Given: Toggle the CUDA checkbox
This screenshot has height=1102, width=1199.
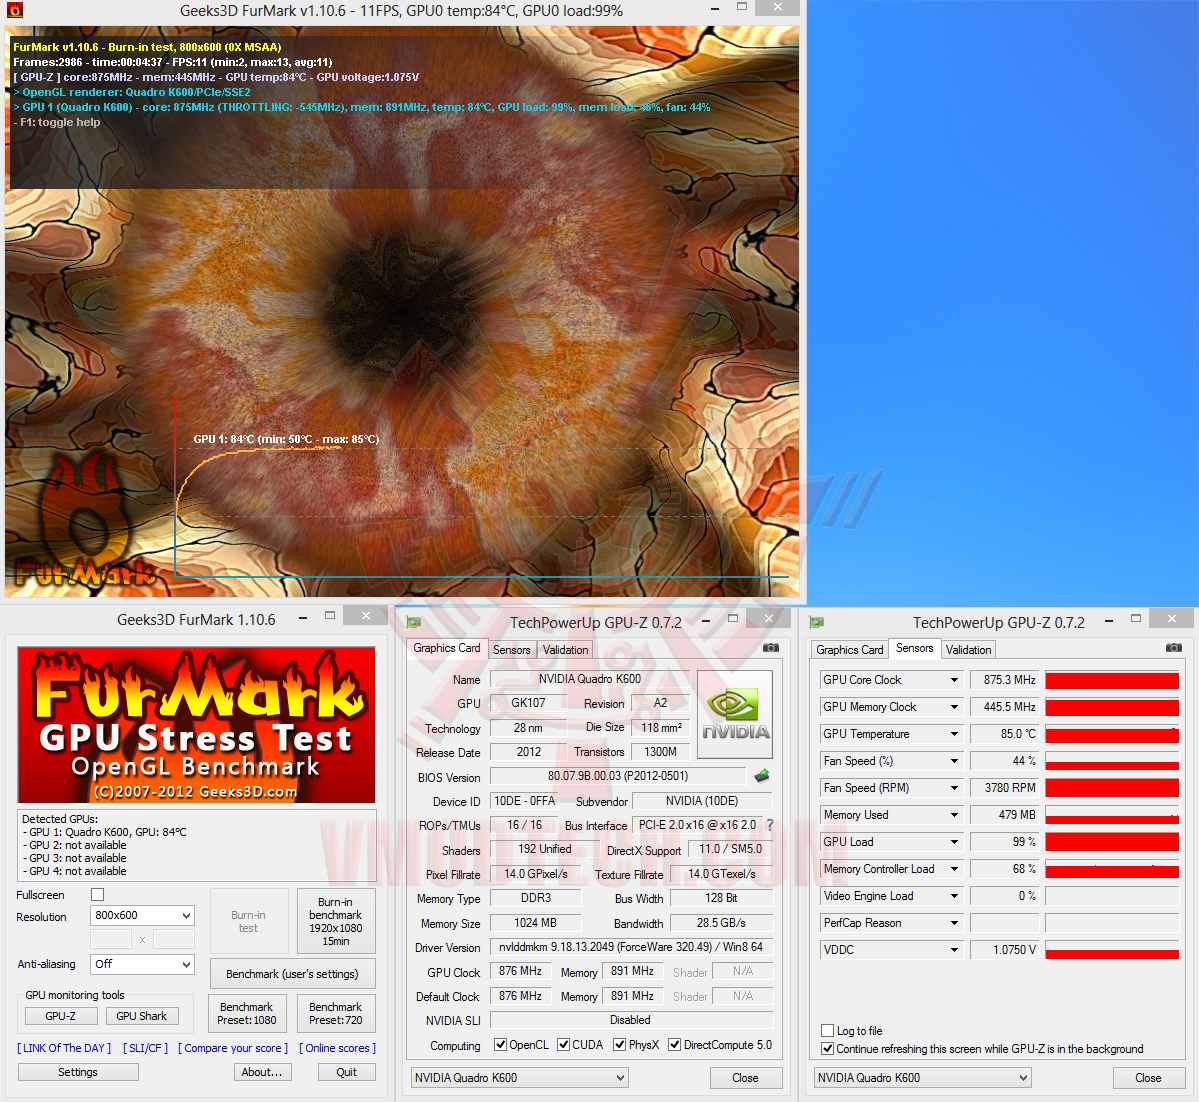Looking at the screenshot, I should [x=563, y=1045].
